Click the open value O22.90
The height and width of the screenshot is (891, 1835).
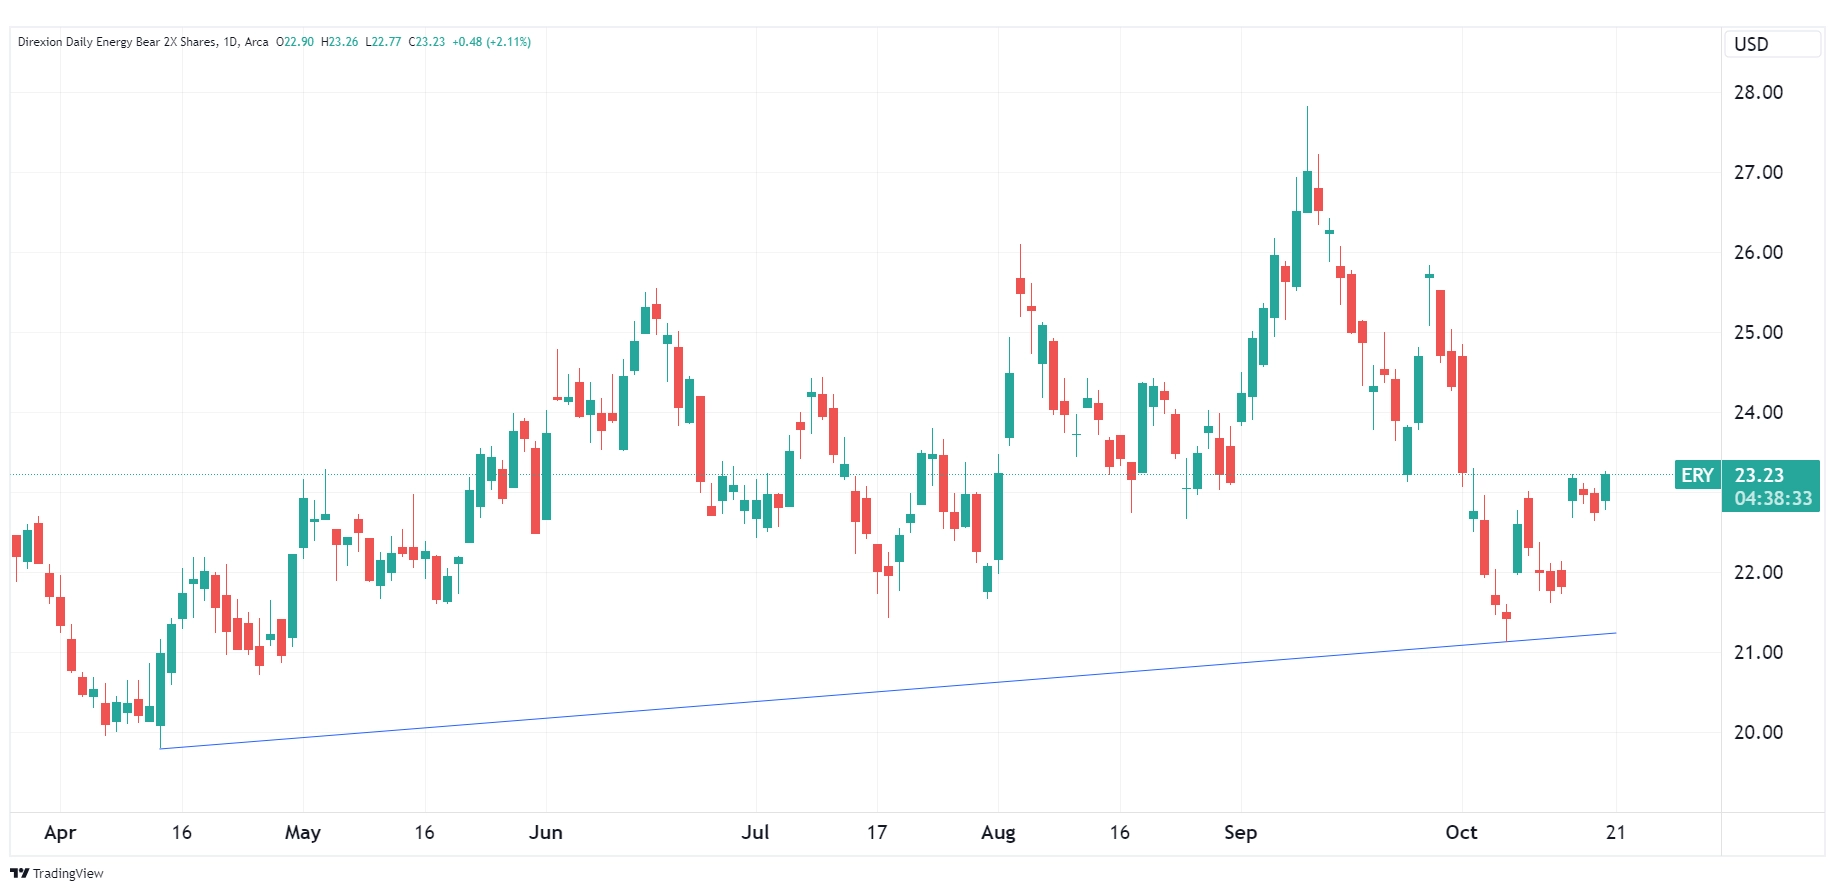coord(295,42)
